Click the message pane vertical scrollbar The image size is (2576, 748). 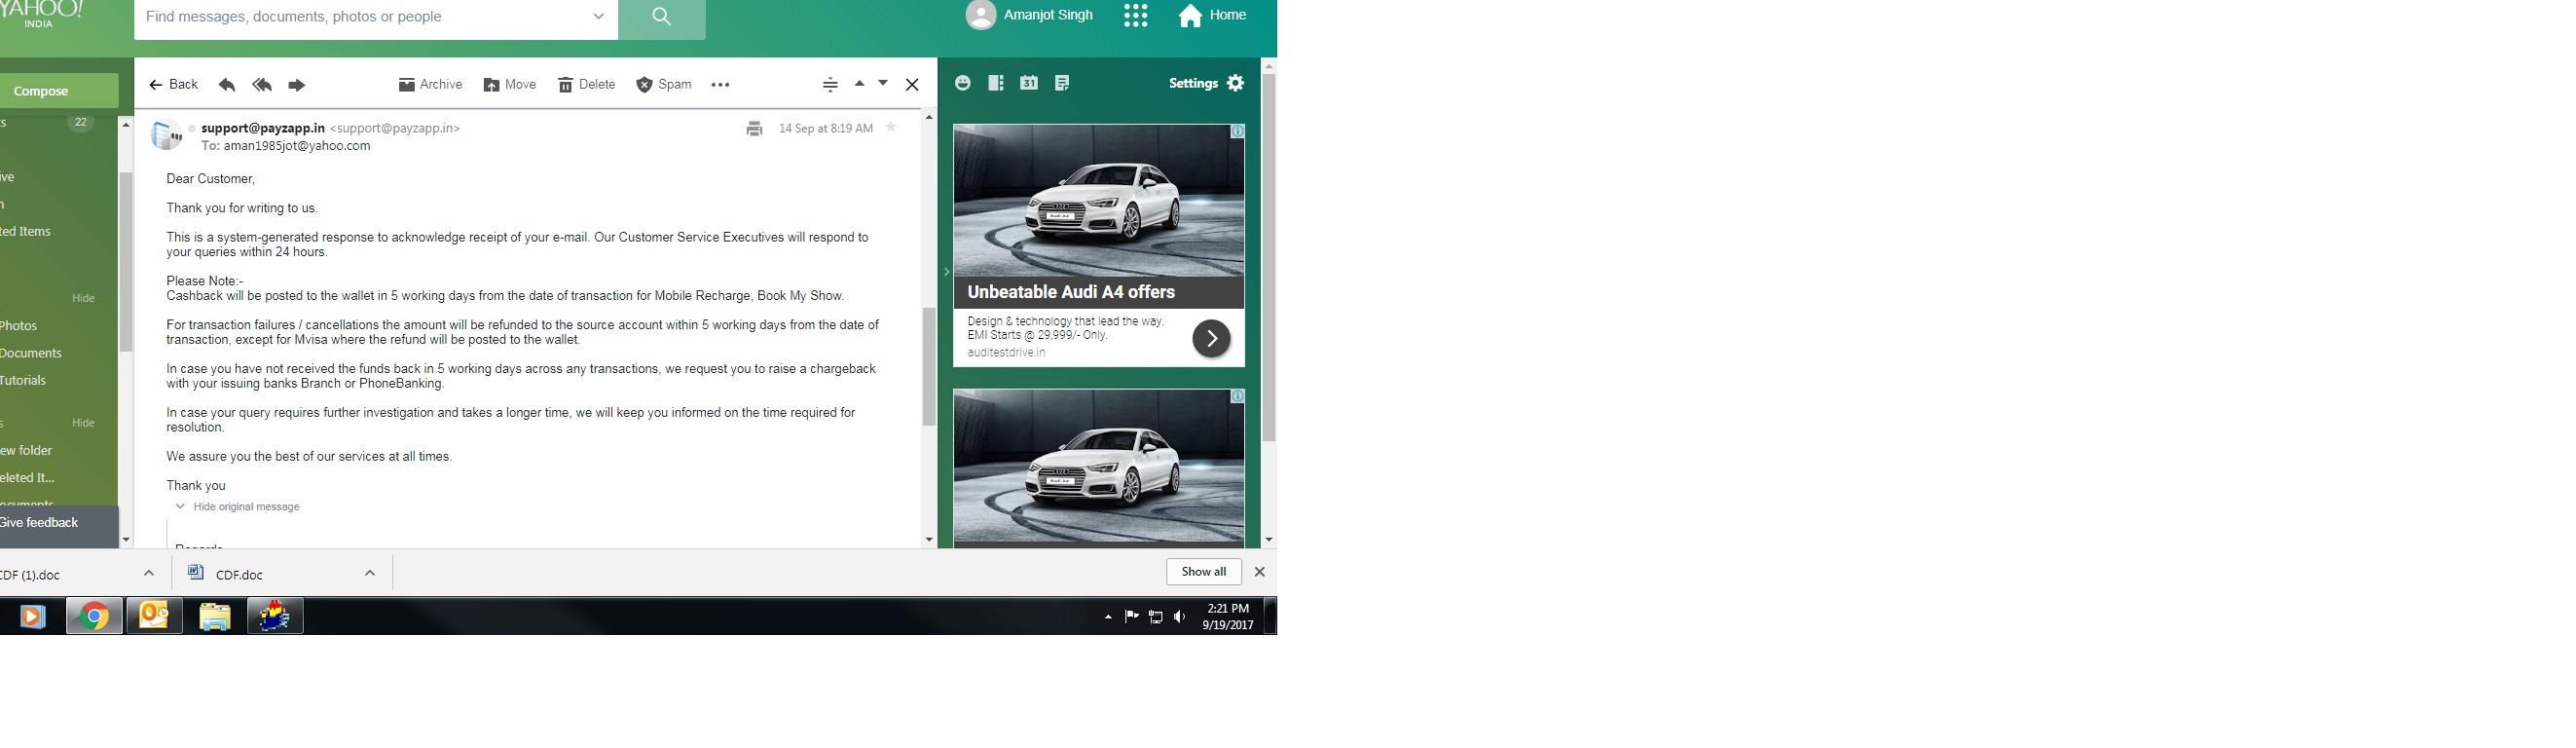click(x=929, y=366)
